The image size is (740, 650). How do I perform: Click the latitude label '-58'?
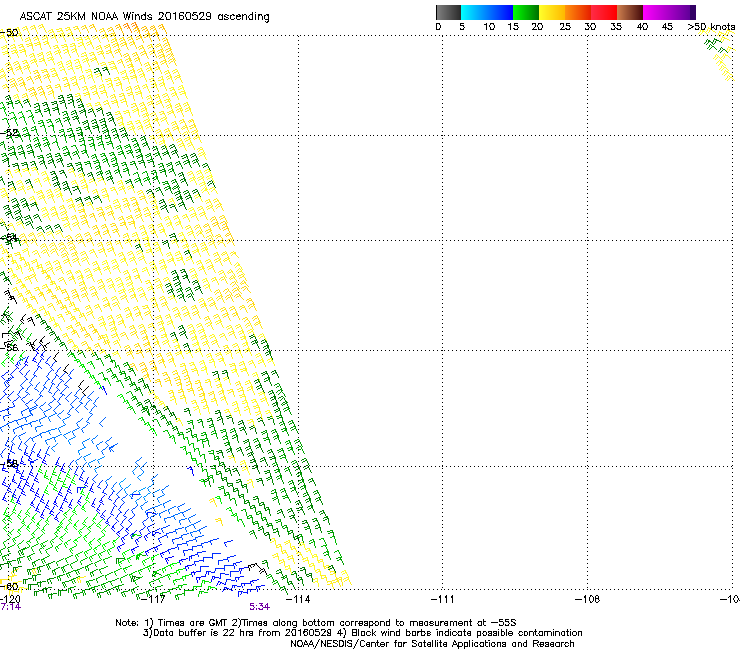(9, 464)
